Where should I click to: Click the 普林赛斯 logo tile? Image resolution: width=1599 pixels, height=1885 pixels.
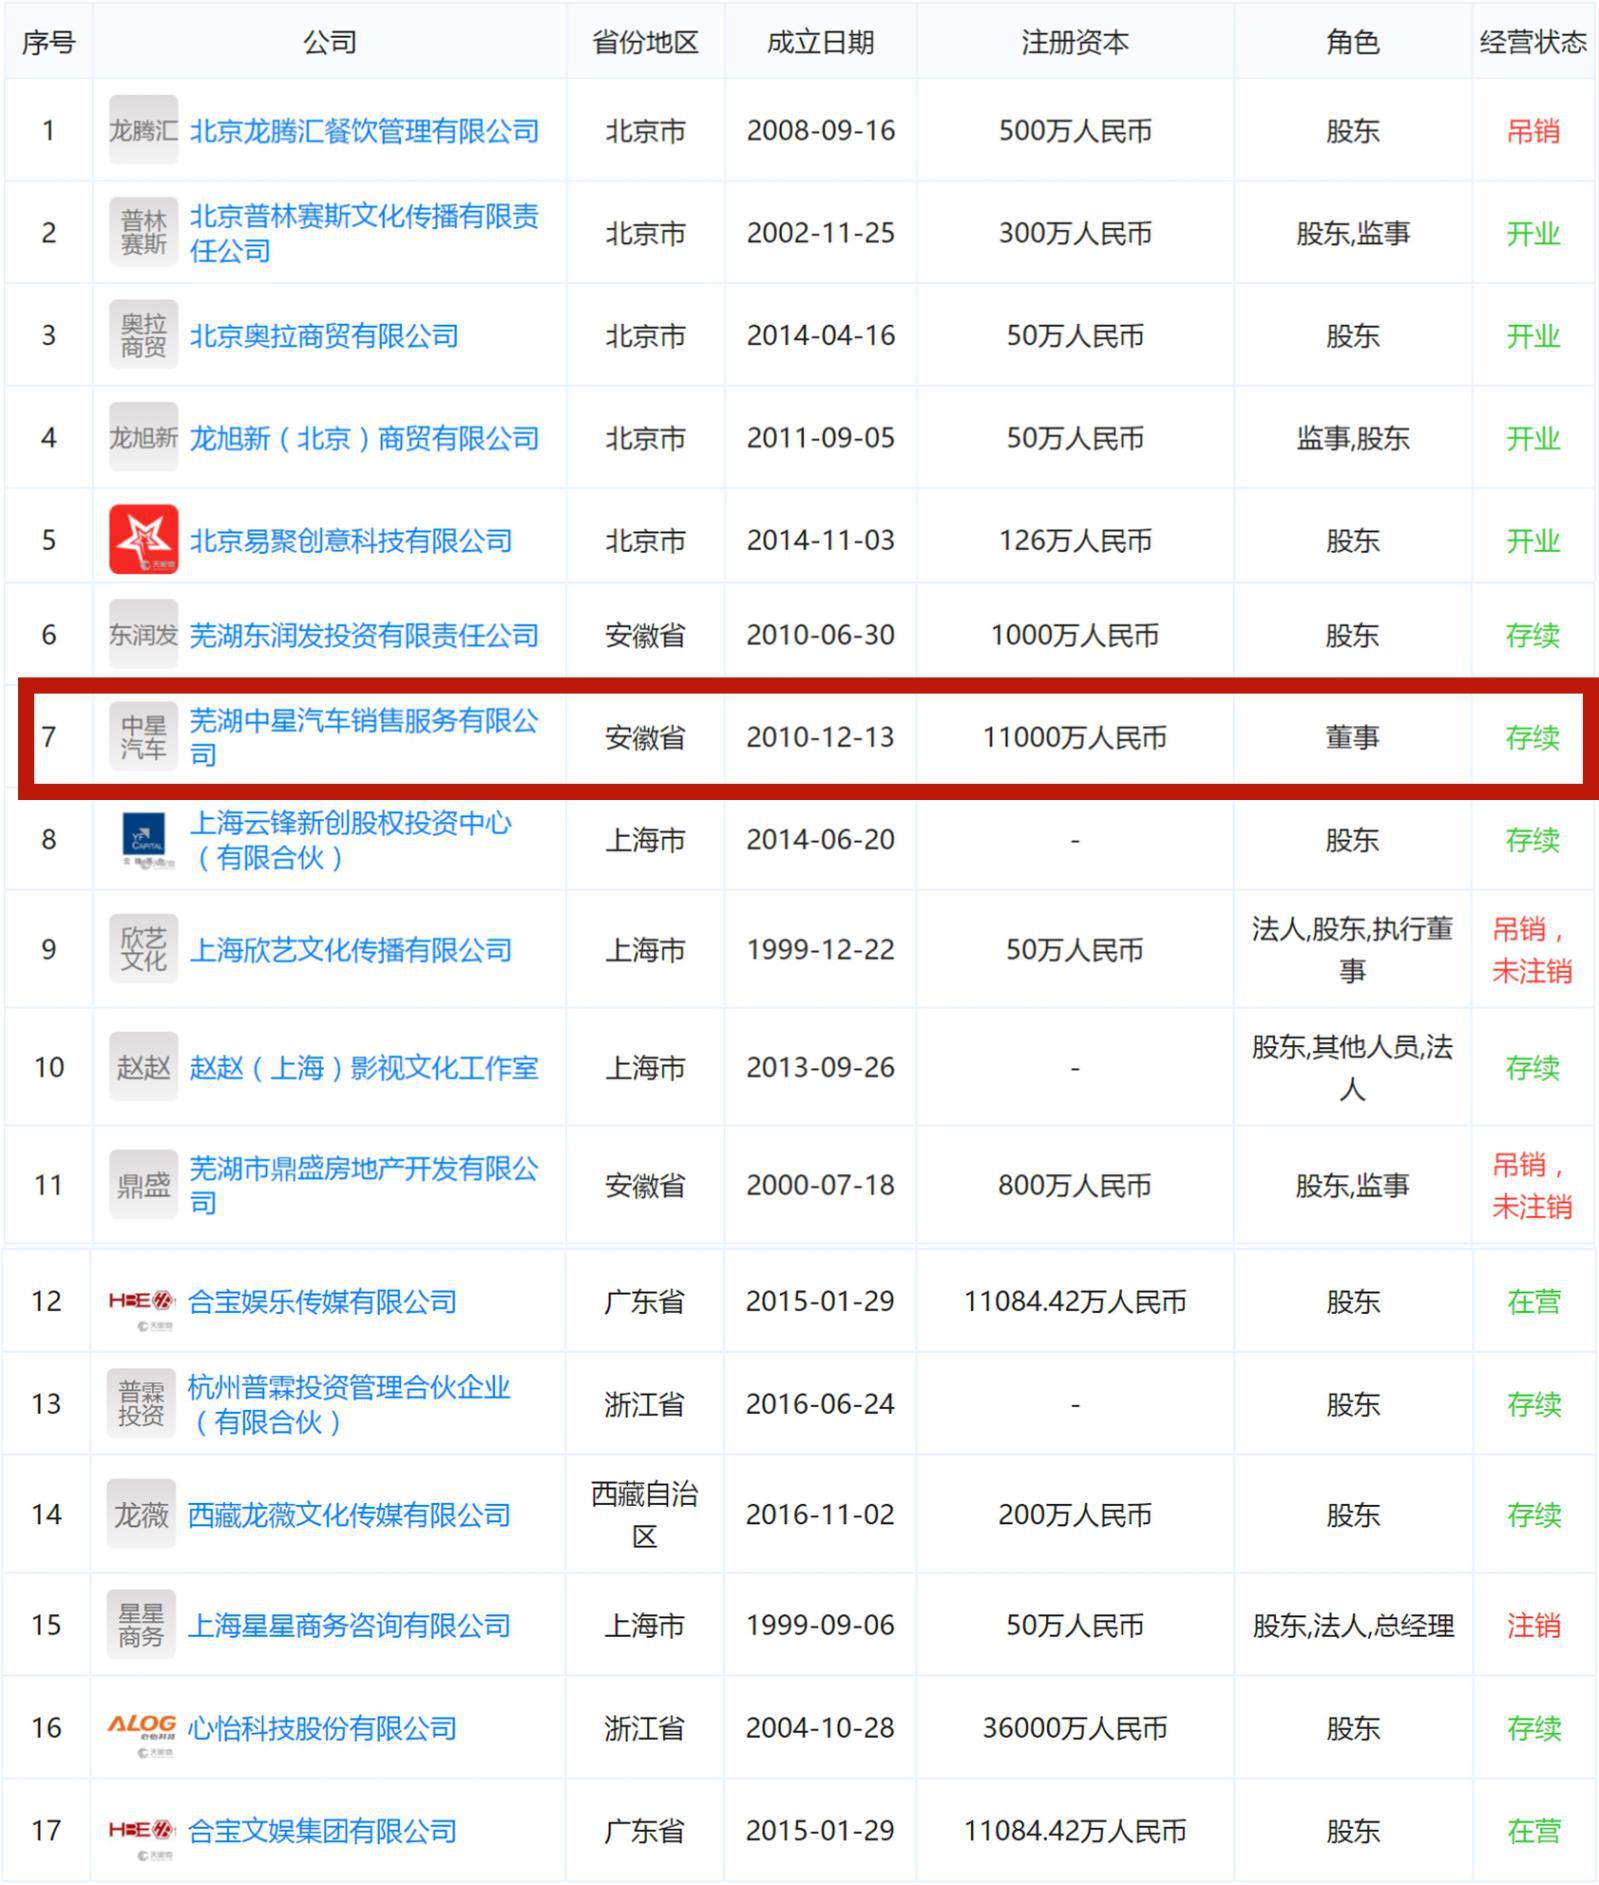[x=143, y=232]
